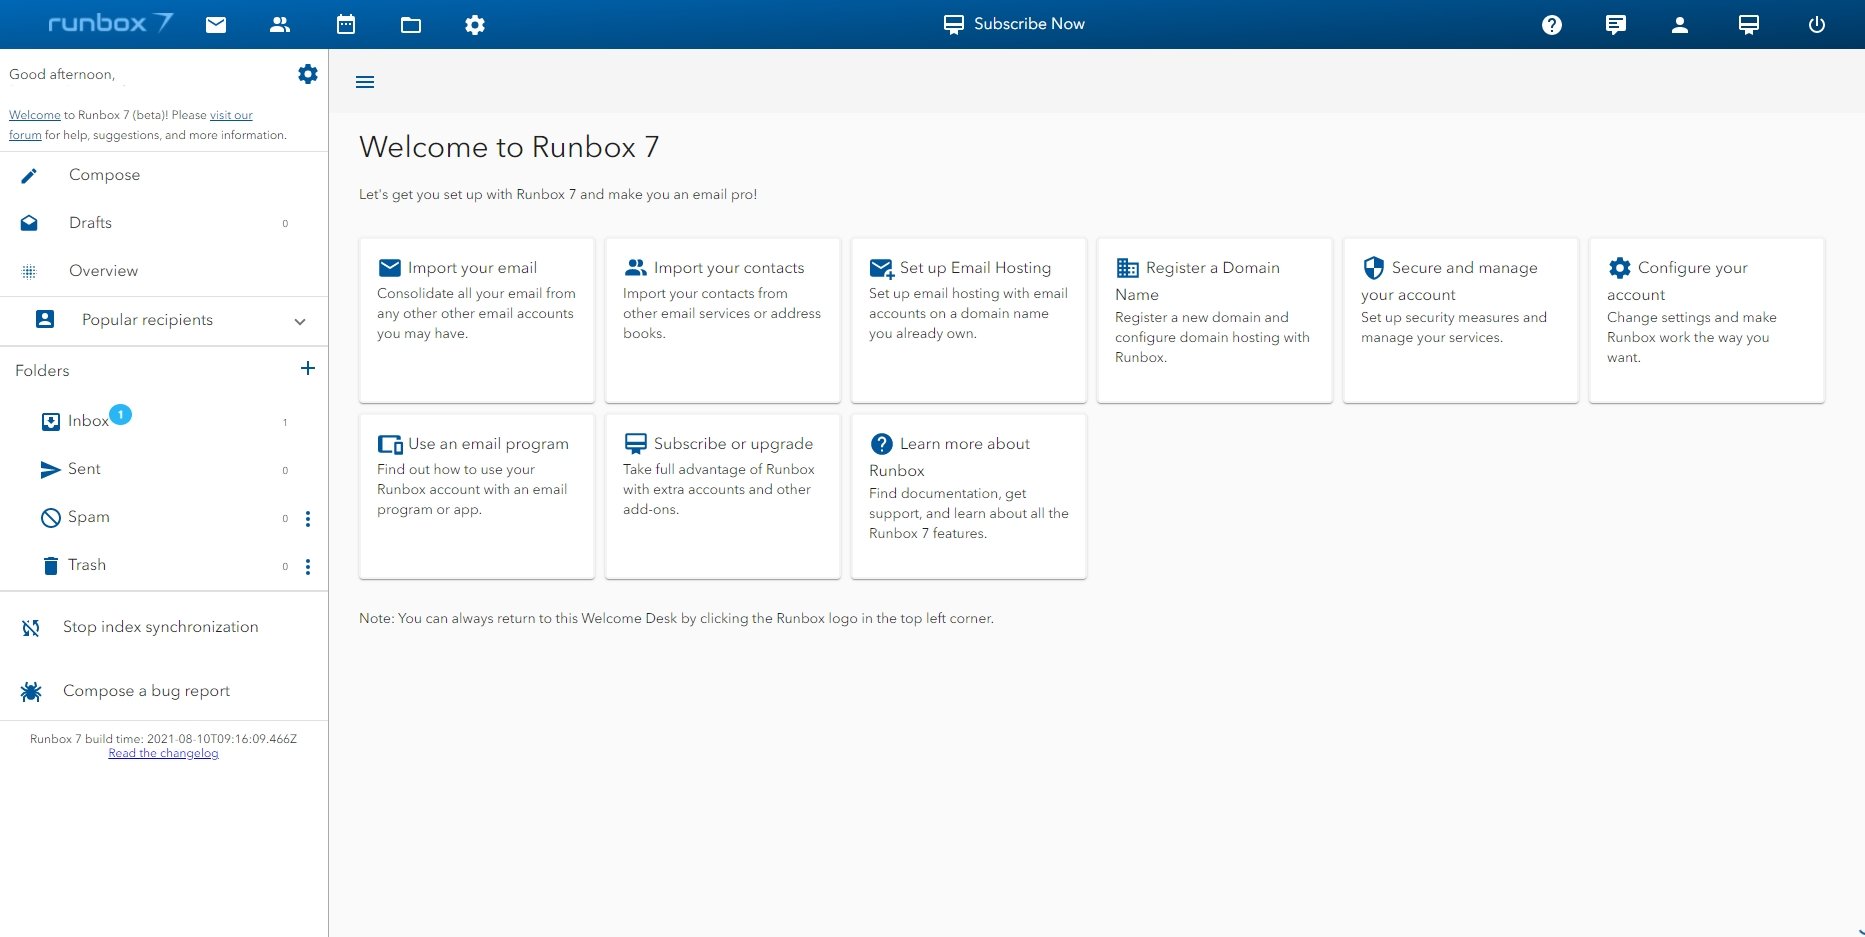
Task: Click the payment monitor icon at top right
Action: (1749, 25)
